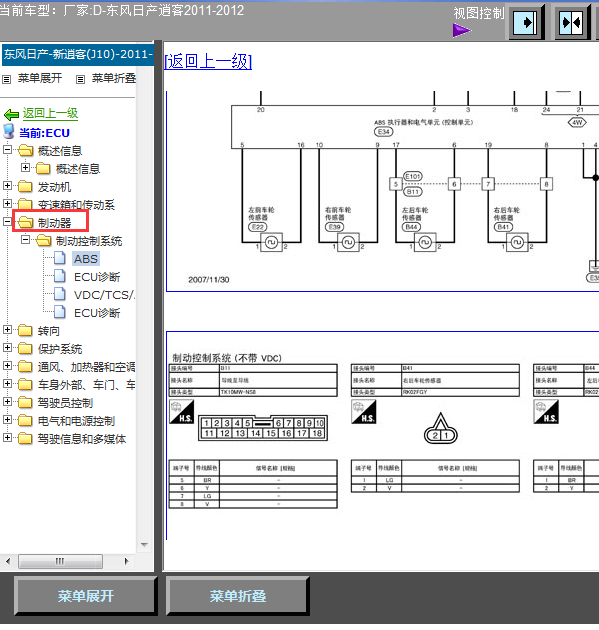Click the 制动器 open folder icon

tap(25, 222)
